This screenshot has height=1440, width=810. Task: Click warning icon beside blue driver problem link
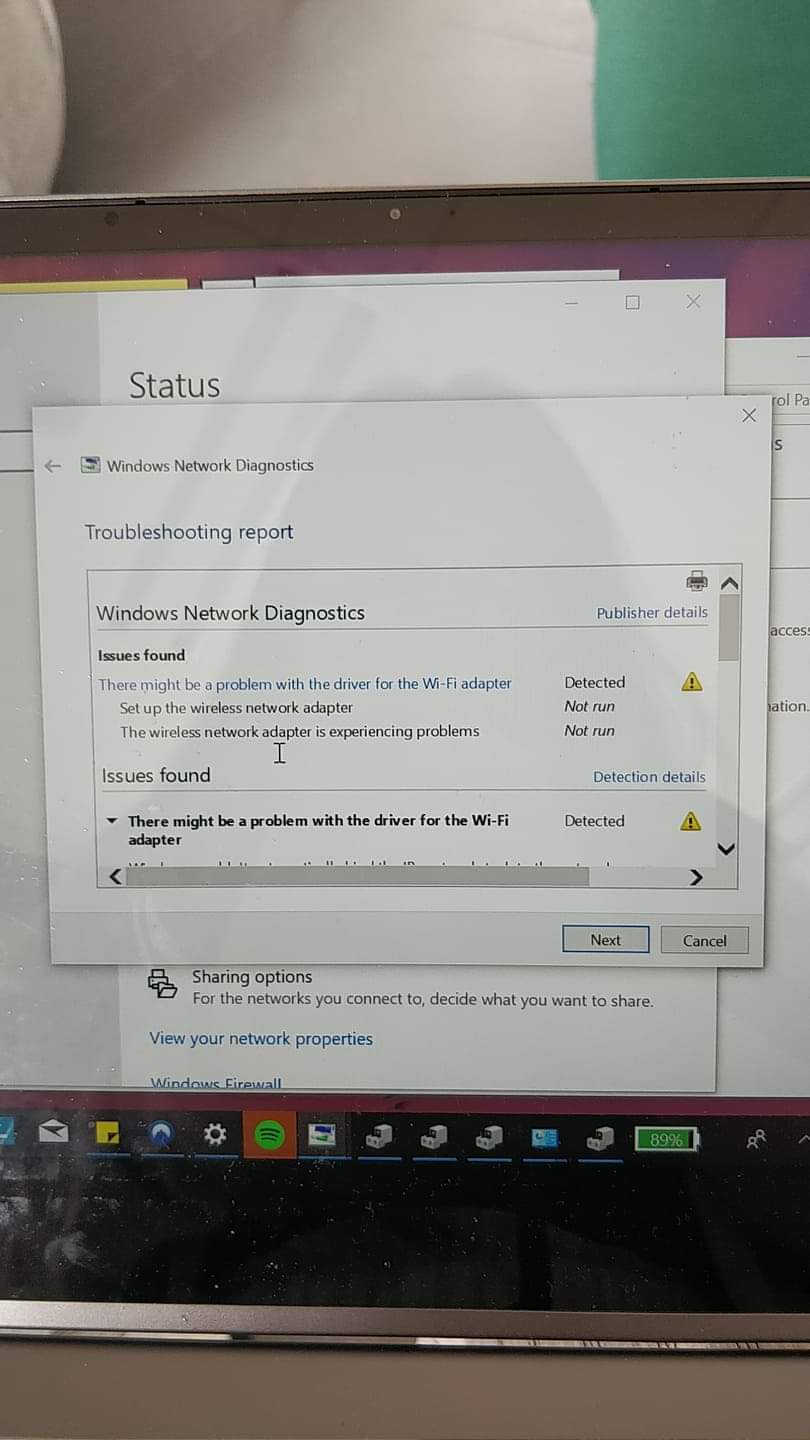coord(691,682)
